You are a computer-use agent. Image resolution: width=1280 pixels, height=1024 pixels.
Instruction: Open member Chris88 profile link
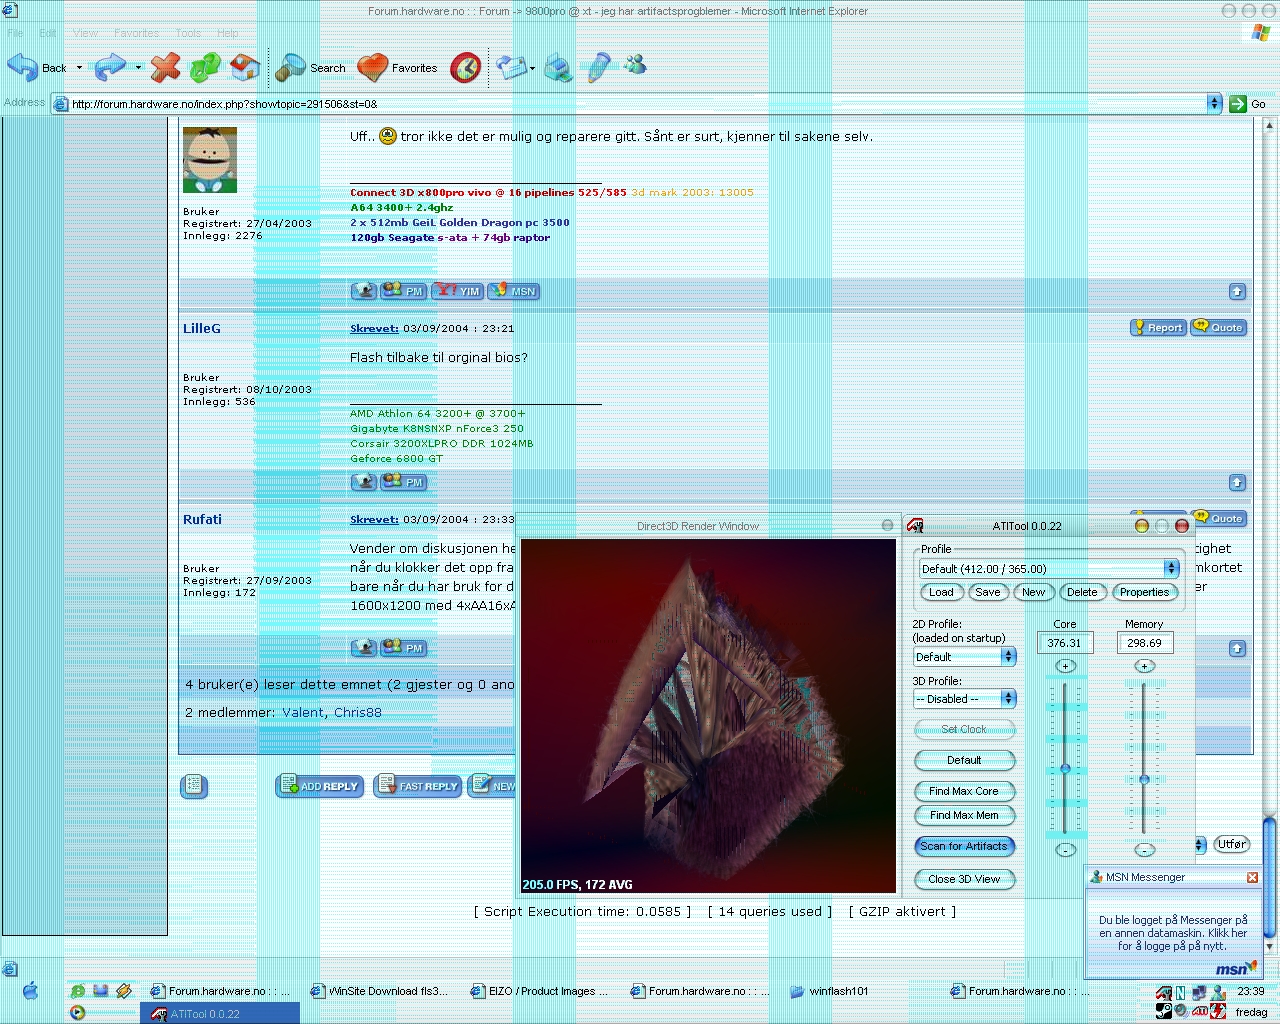point(358,712)
